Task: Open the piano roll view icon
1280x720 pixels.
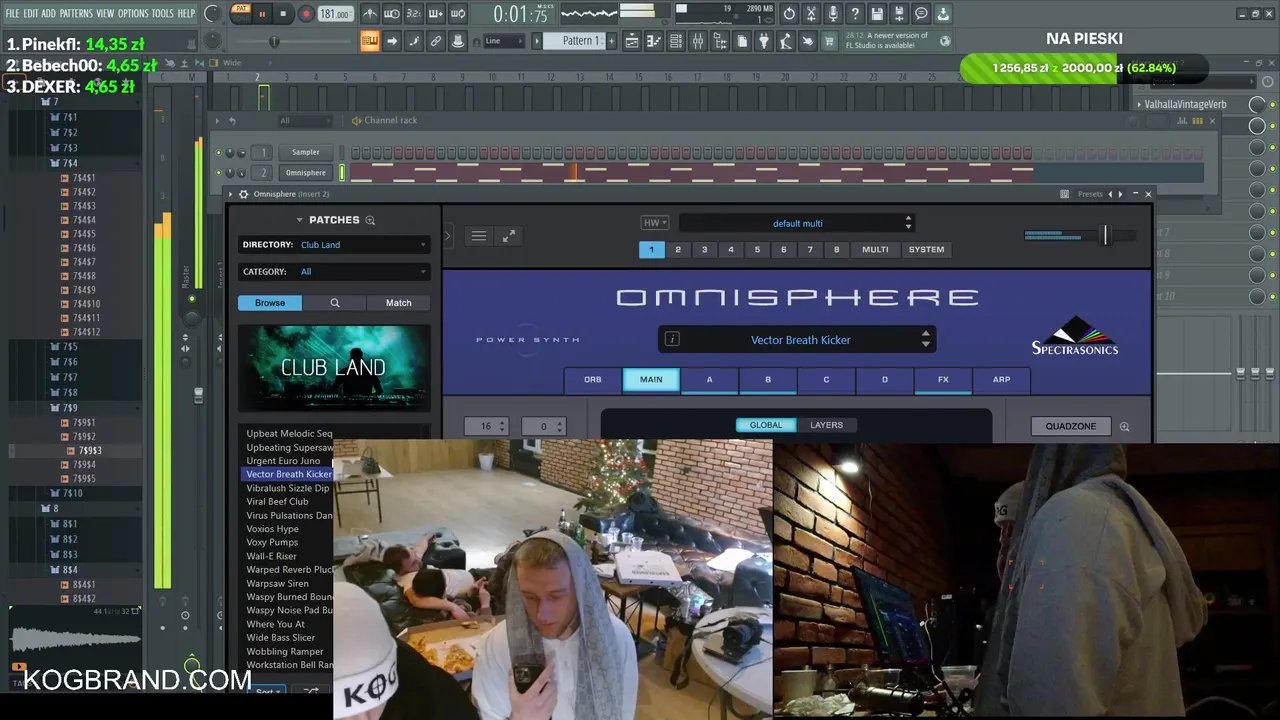Action: pos(654,41)
